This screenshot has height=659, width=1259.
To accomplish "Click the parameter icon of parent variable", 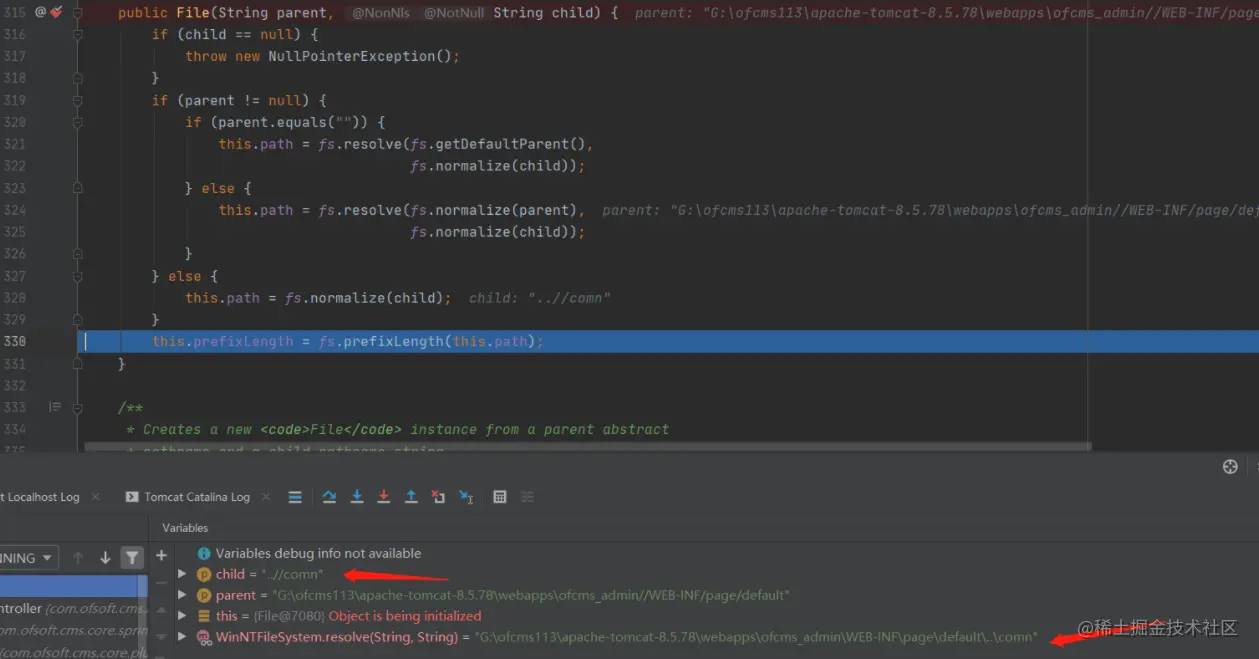I will tap(204, 595).
